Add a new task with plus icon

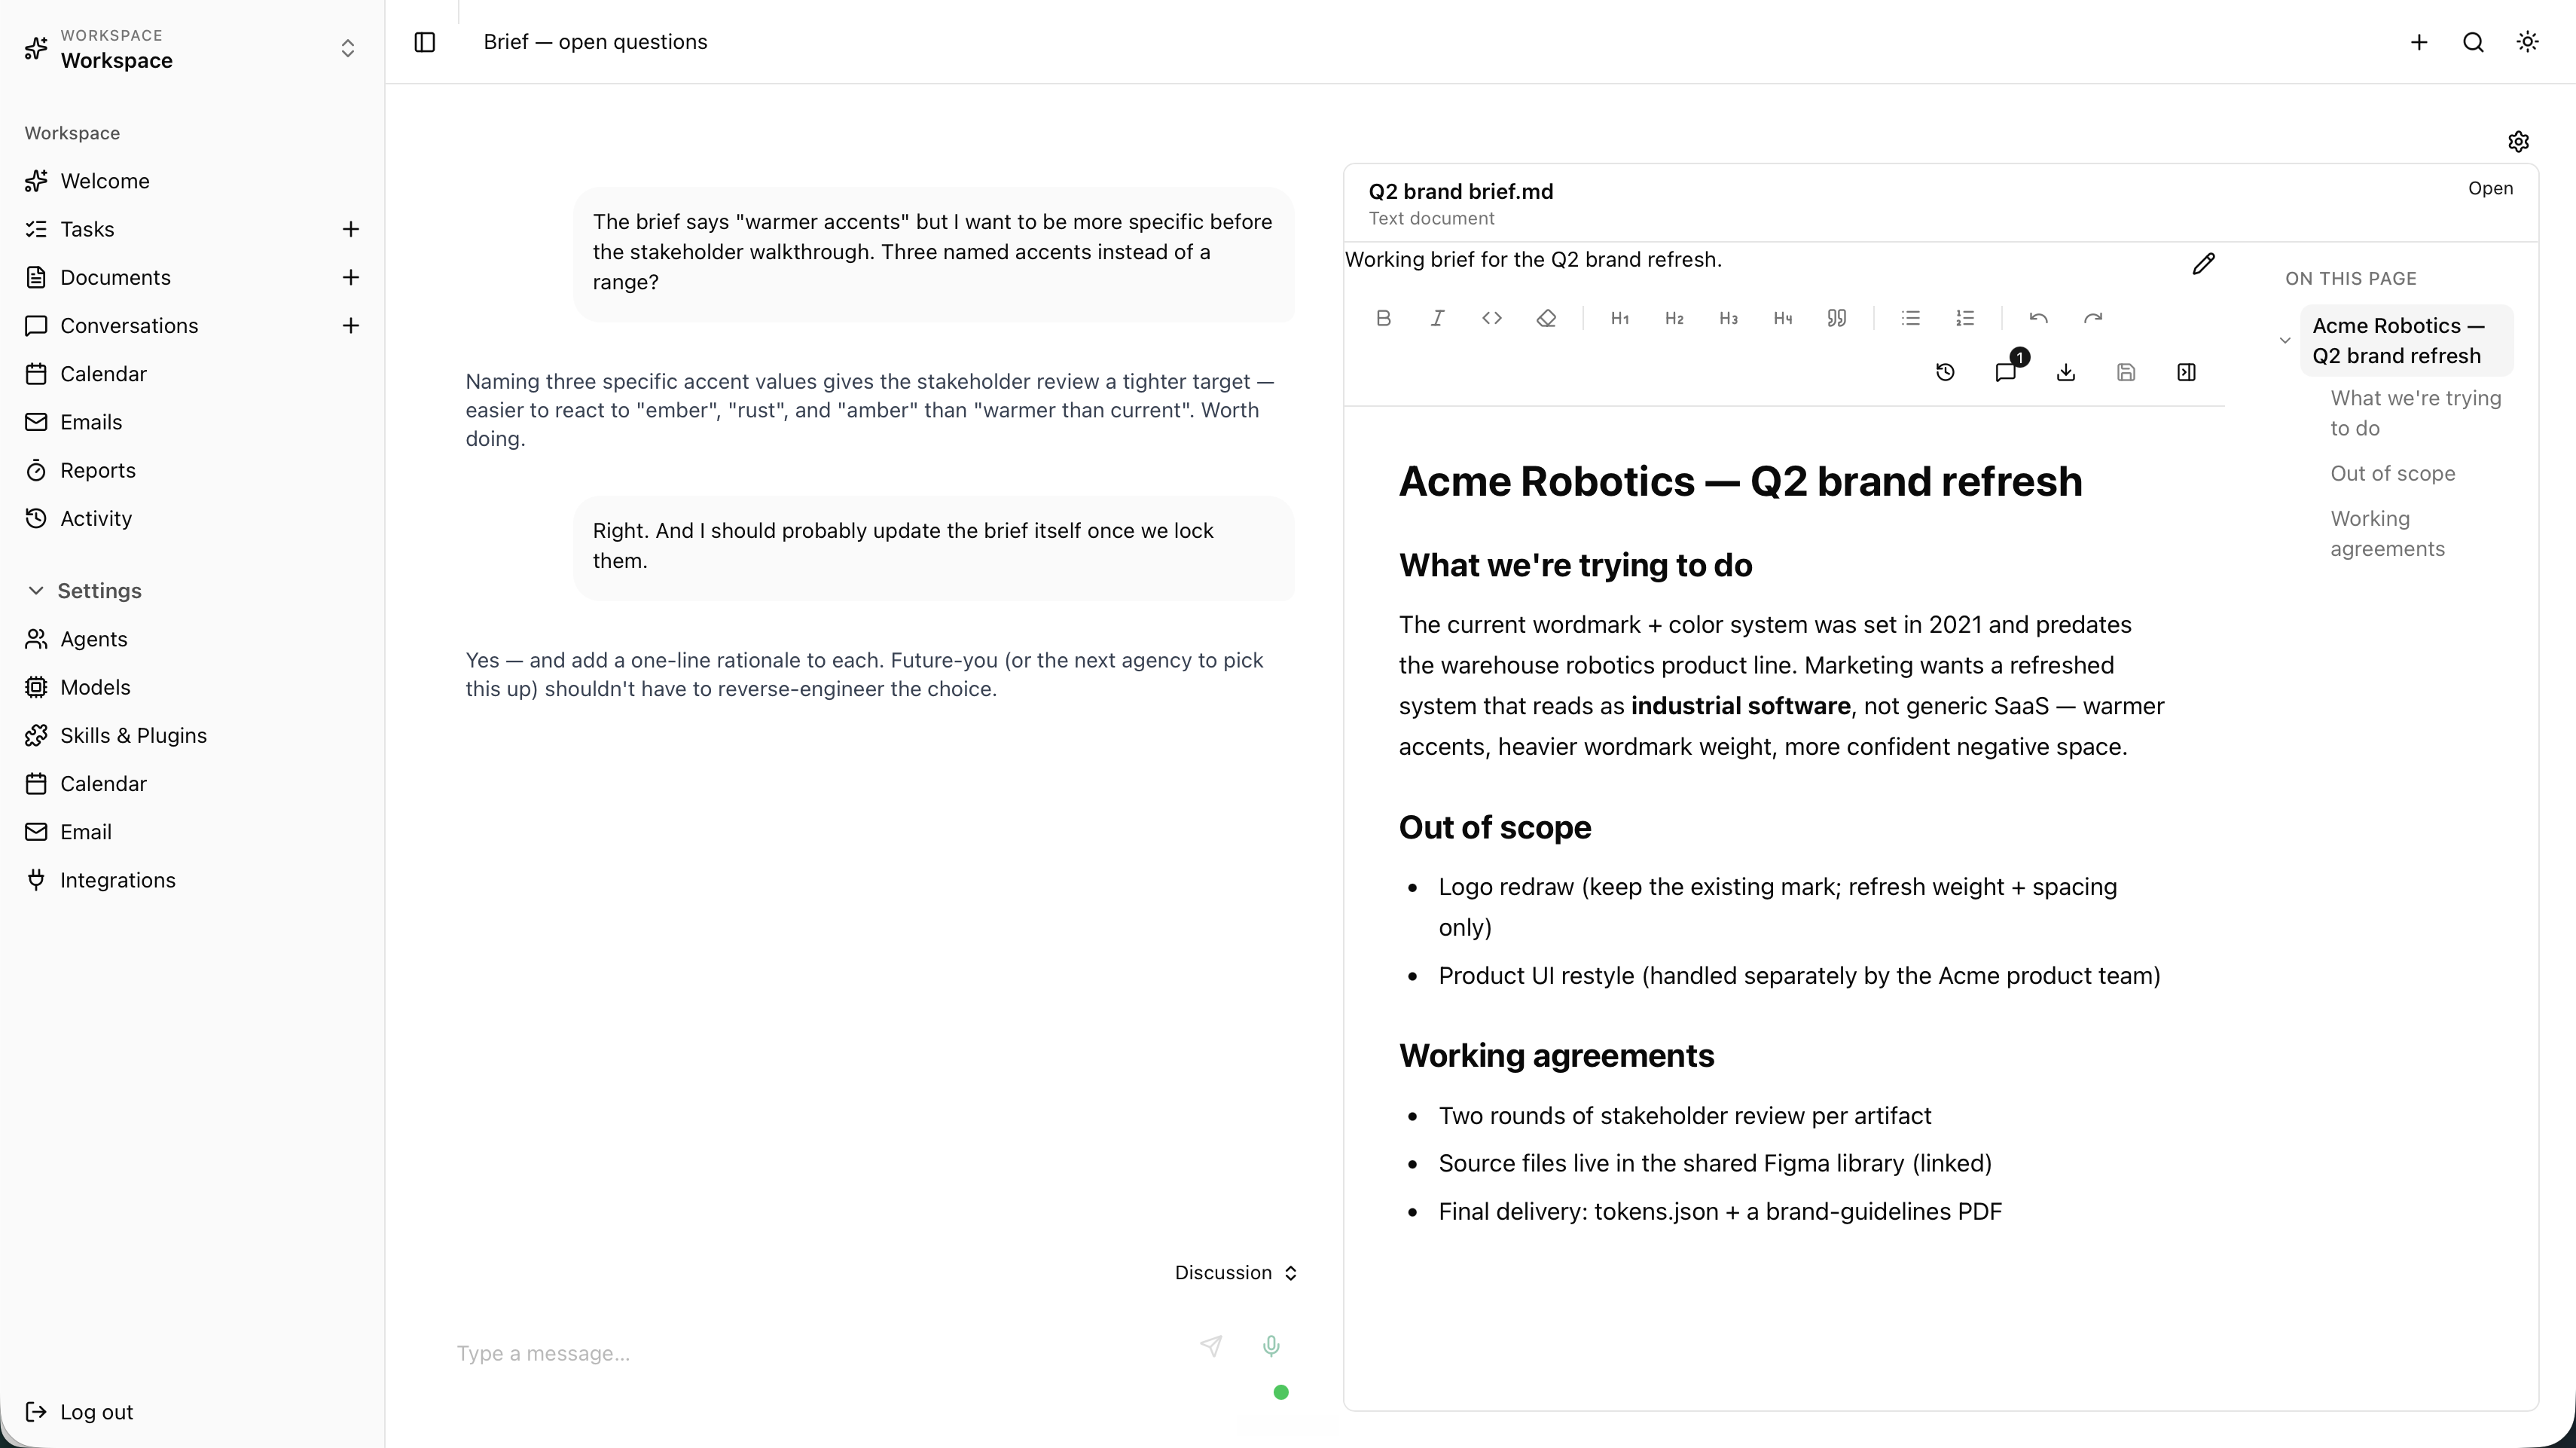coord(351,229)
